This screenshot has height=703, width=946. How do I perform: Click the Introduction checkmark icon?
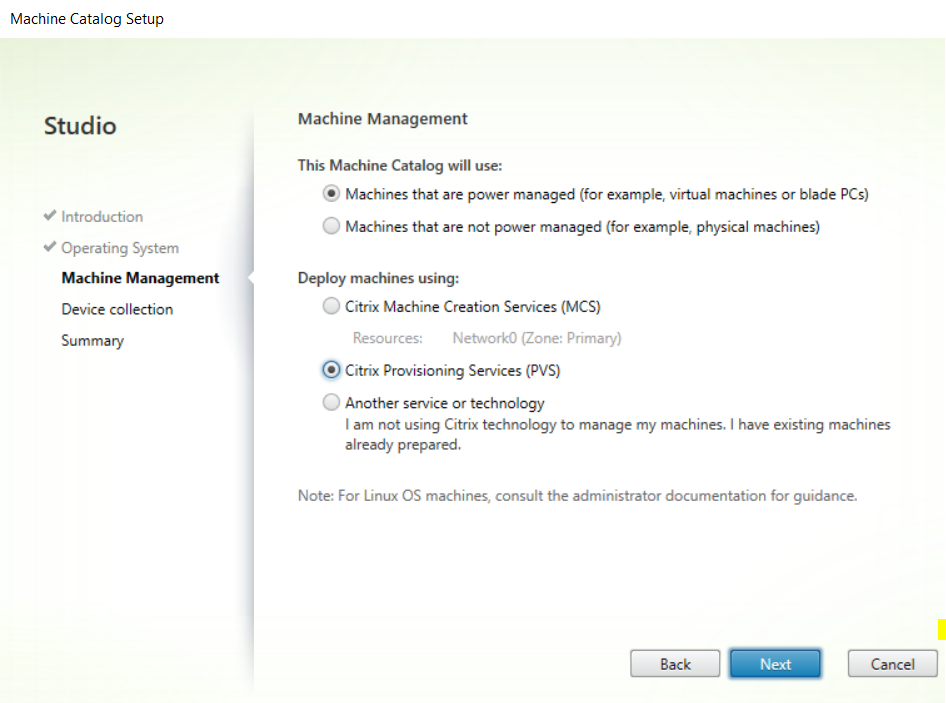pyautogui.click(x=50, y=215)
